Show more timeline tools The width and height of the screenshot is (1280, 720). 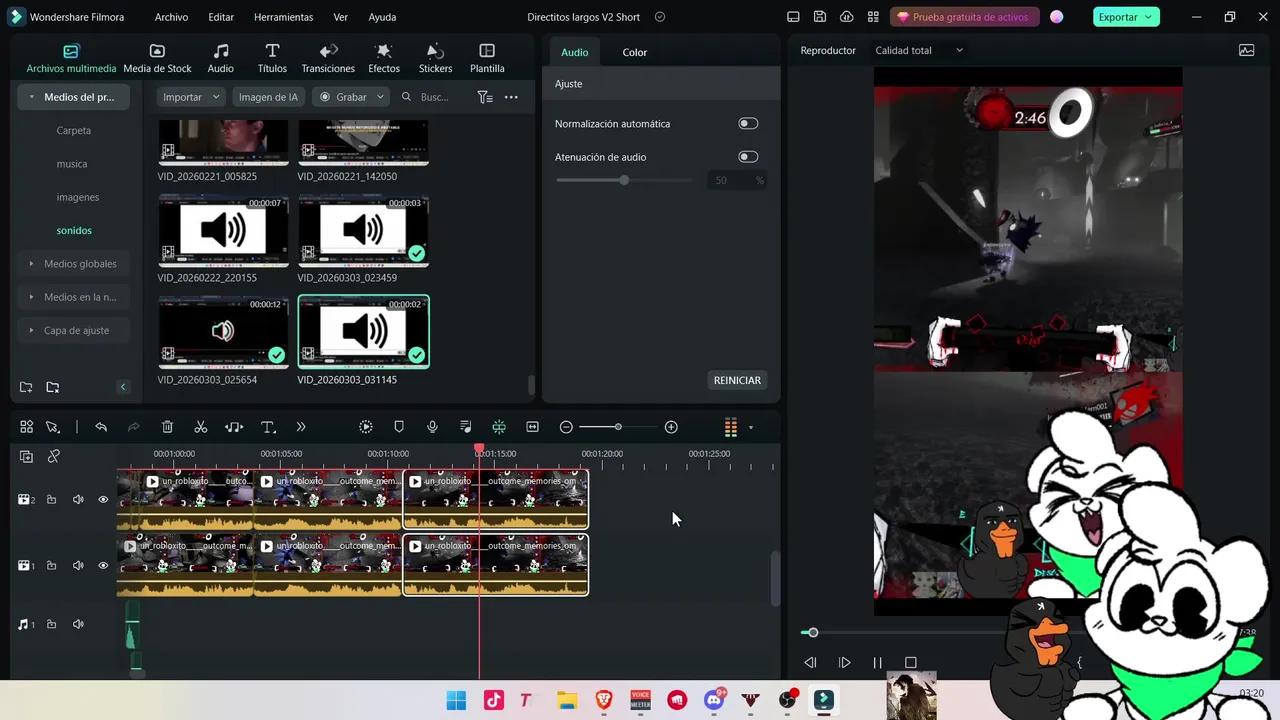[301, 427]
